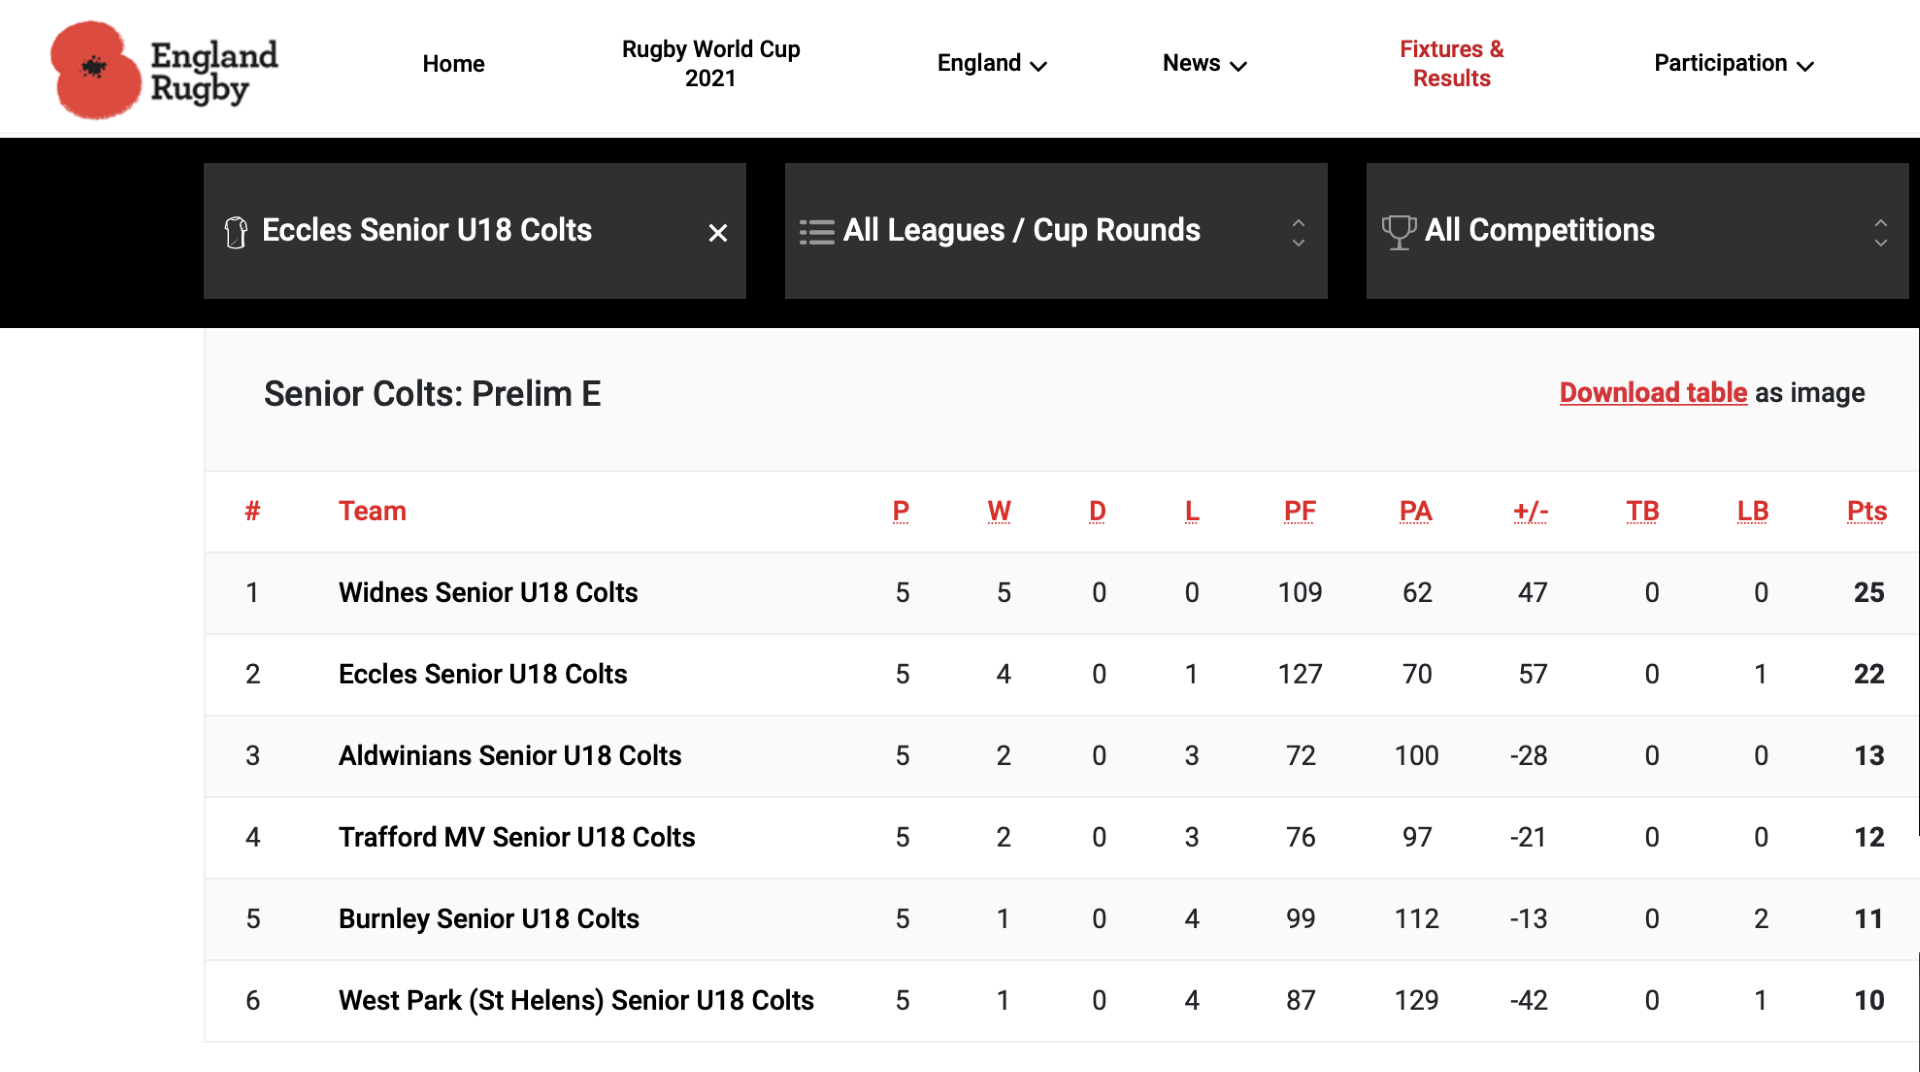Click the list icon beside All Leagues
This screenshot has width=1920, height=1072.
point(816,232)
